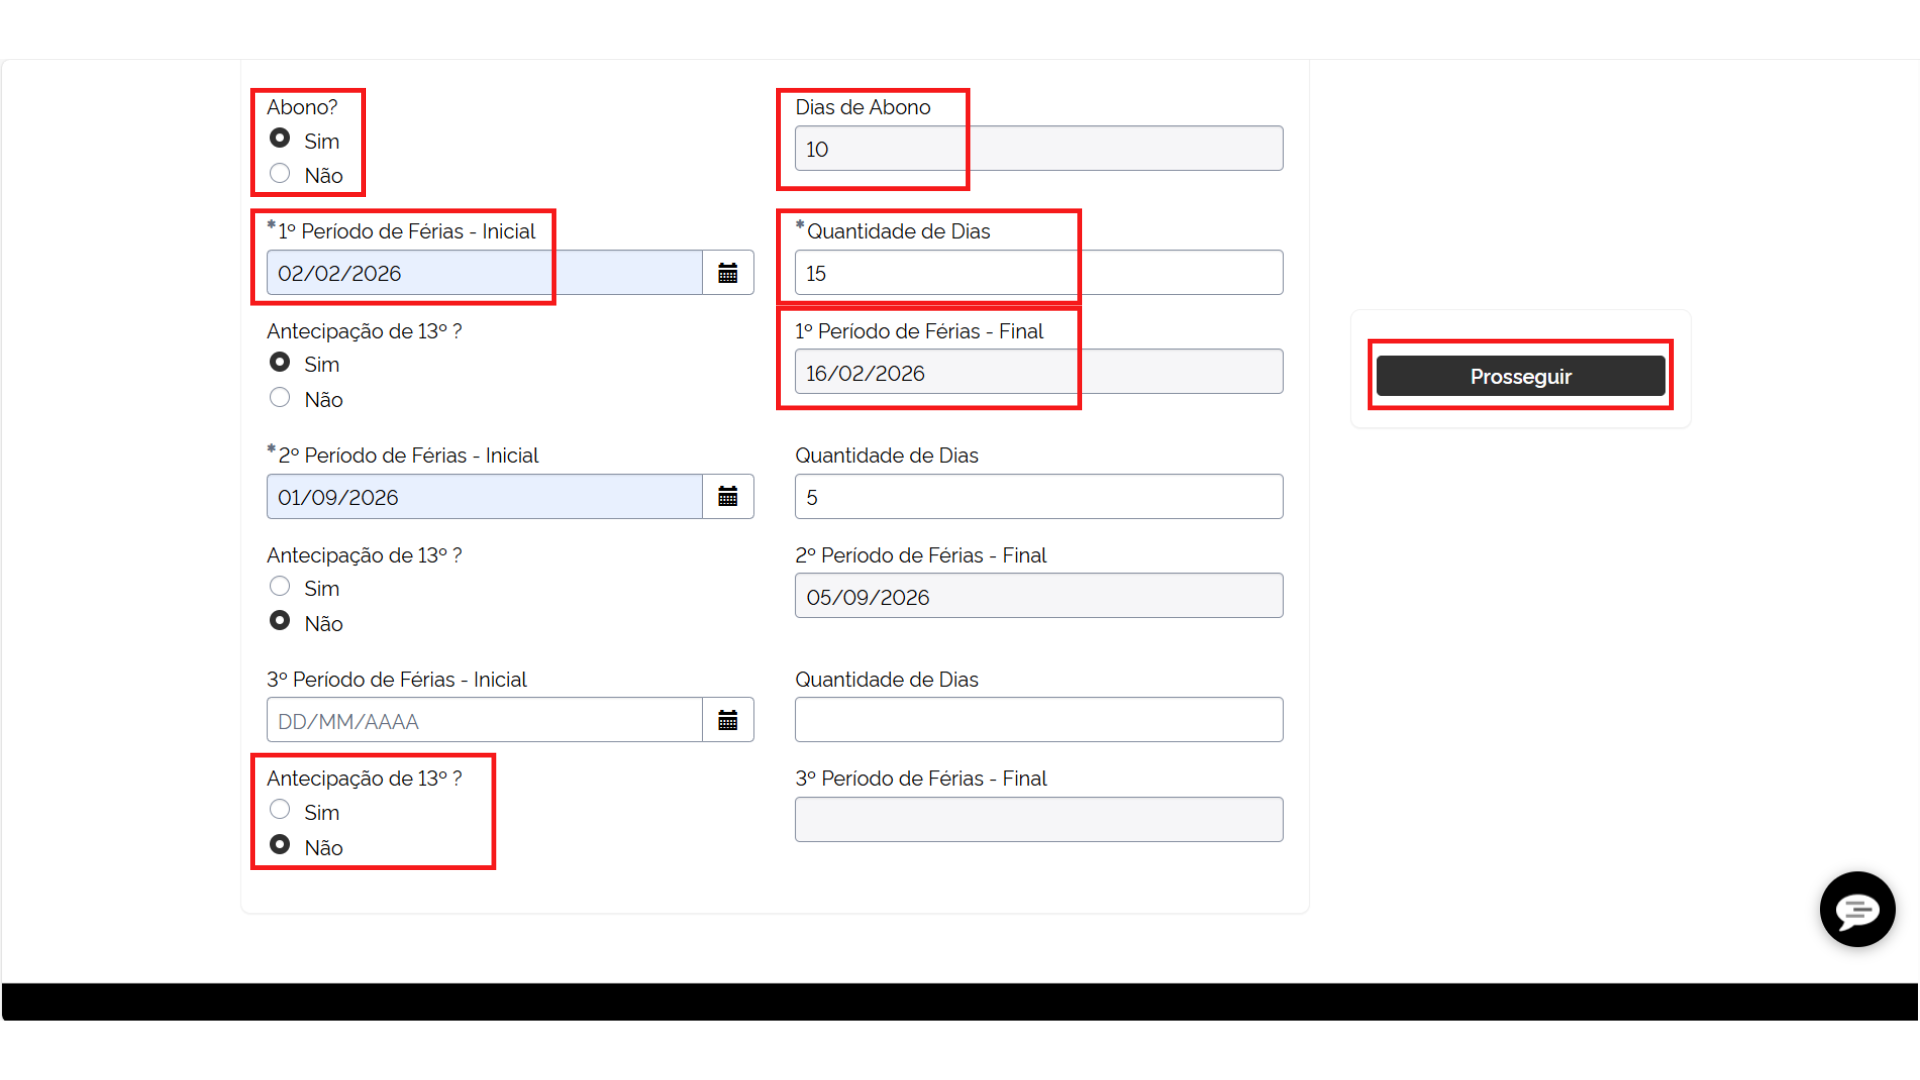Choose Não for first period 13º antecipação
The height and width of the screenshot is (1080, 1920).
[280, 398]
